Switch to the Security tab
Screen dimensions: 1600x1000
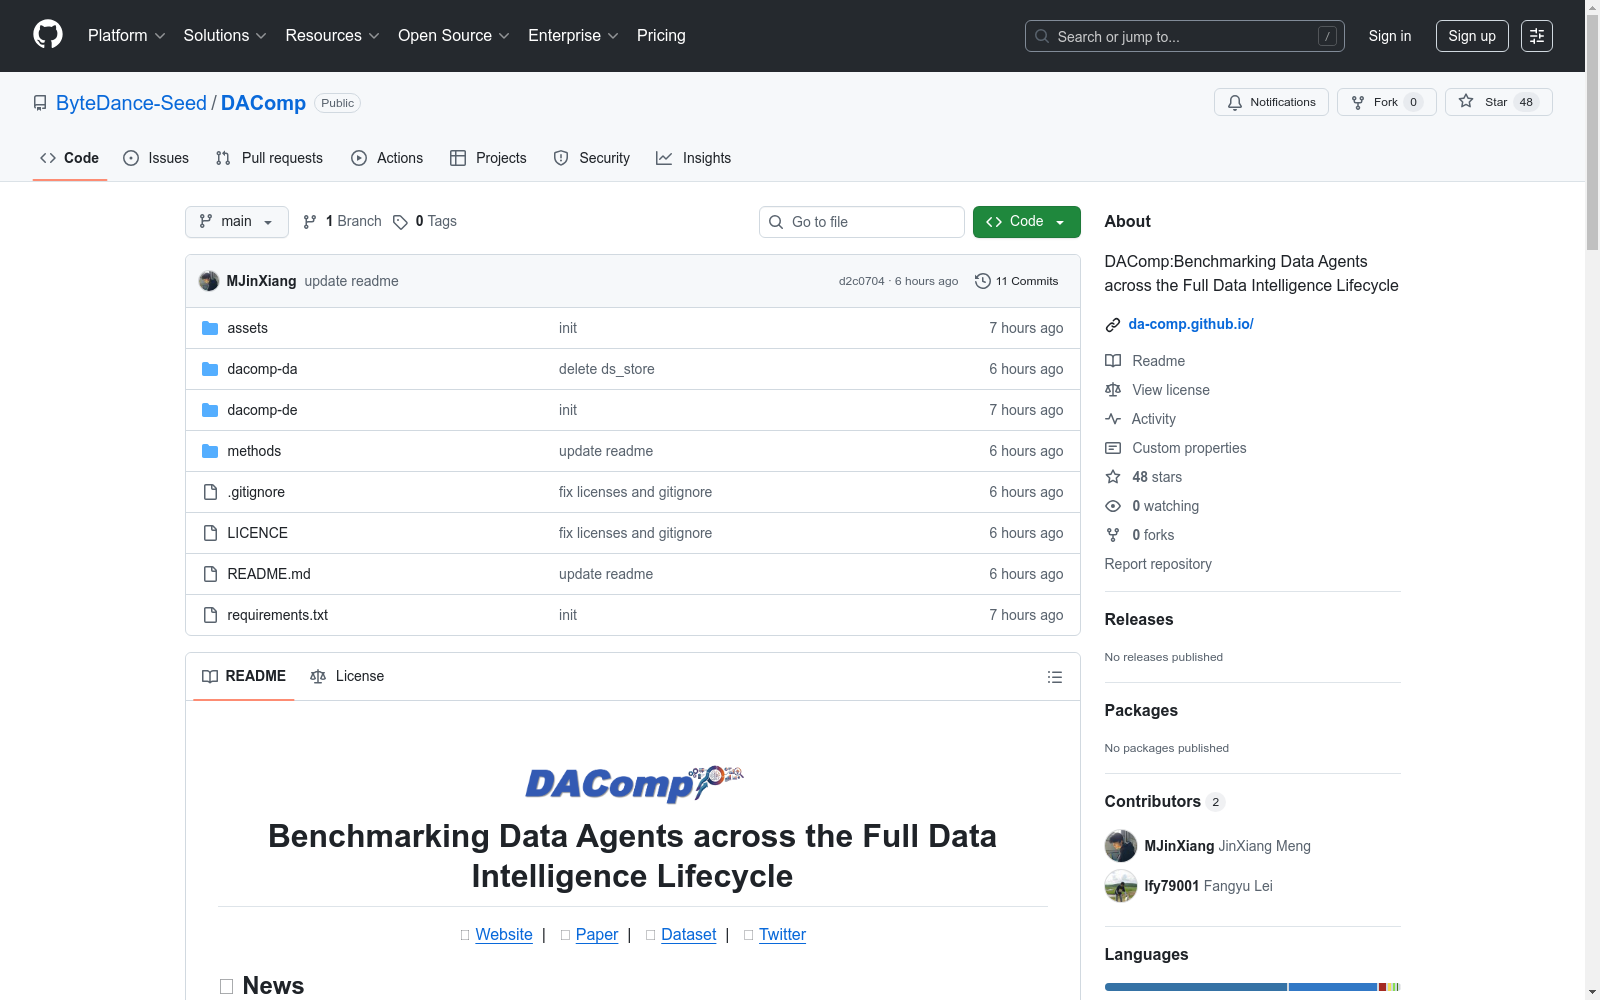[x=592, y=158]
